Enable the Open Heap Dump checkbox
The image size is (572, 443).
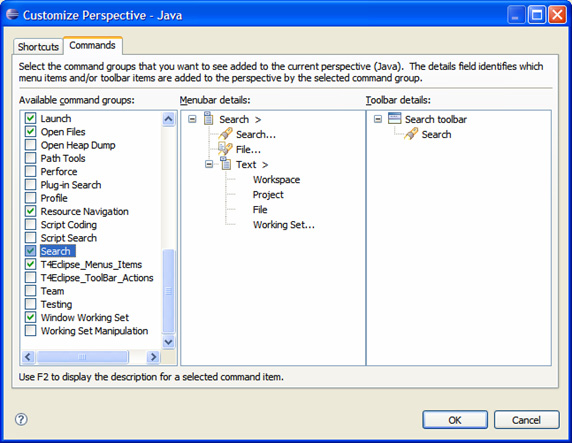(x=31, y=145)
